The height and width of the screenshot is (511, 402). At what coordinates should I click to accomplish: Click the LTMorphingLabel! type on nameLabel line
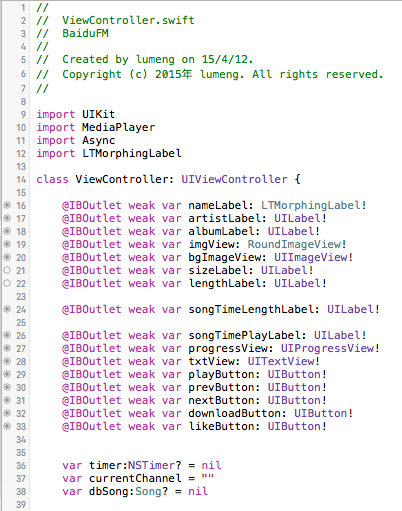(x=314, y=205)
